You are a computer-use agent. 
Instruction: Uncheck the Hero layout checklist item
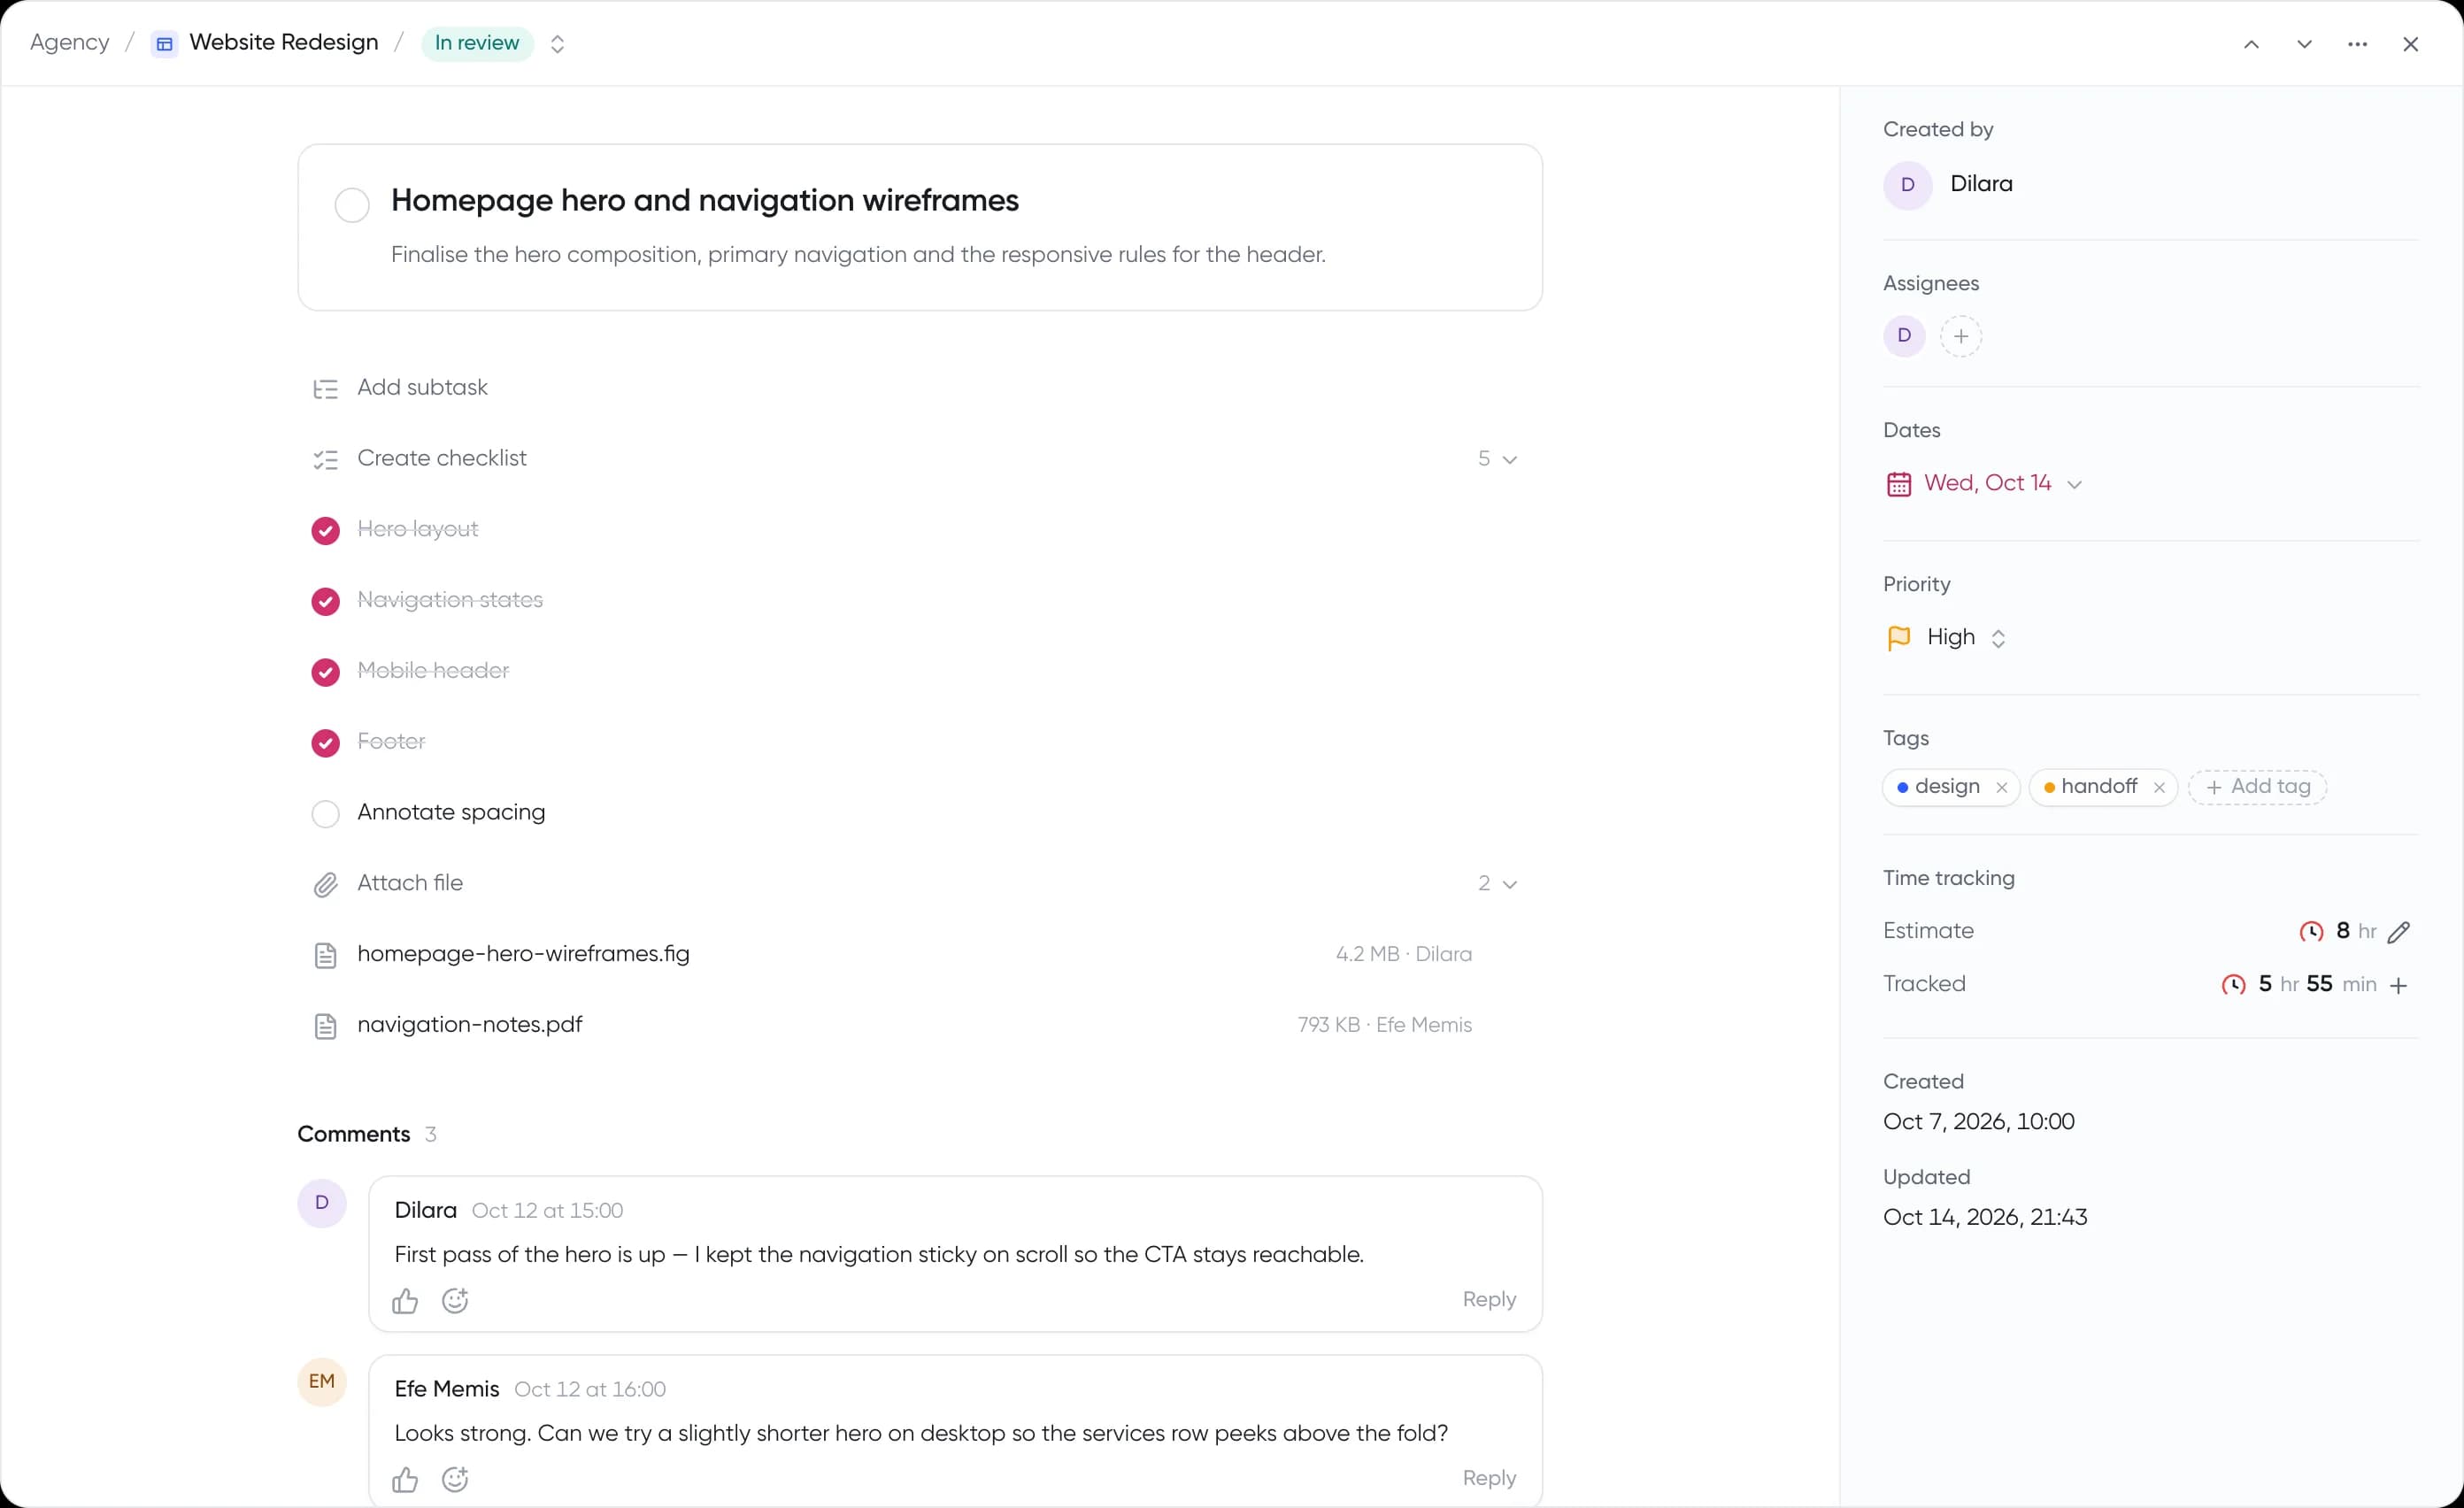click(325, 531)
